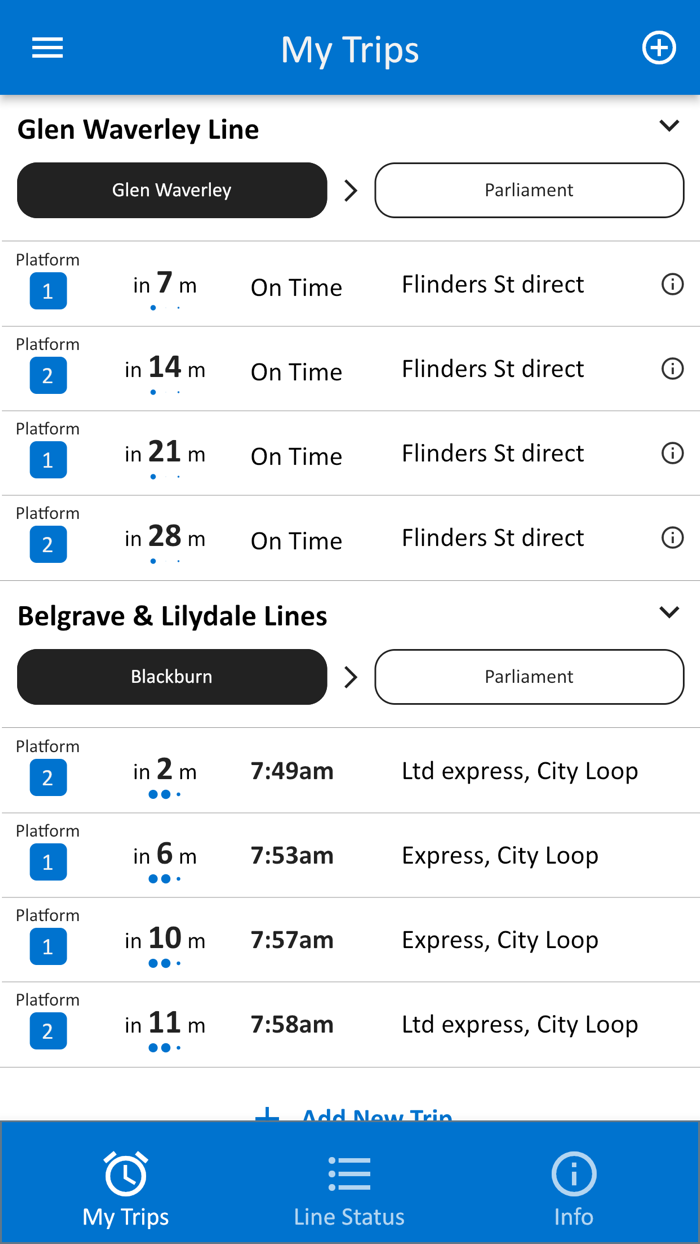
Task: Collapse the Glen Waverley Line section
Action: (x=669, y=125)
